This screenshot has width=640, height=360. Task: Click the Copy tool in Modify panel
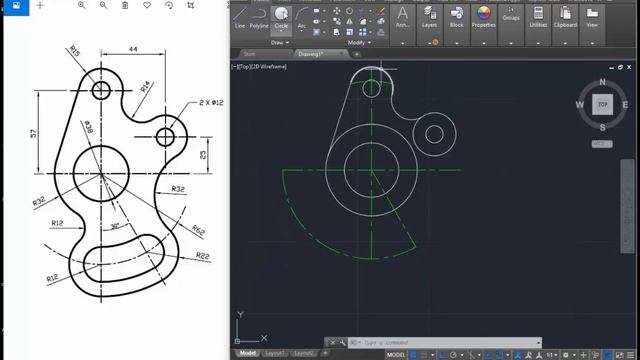pyautogui.click(x=337, y=22)
